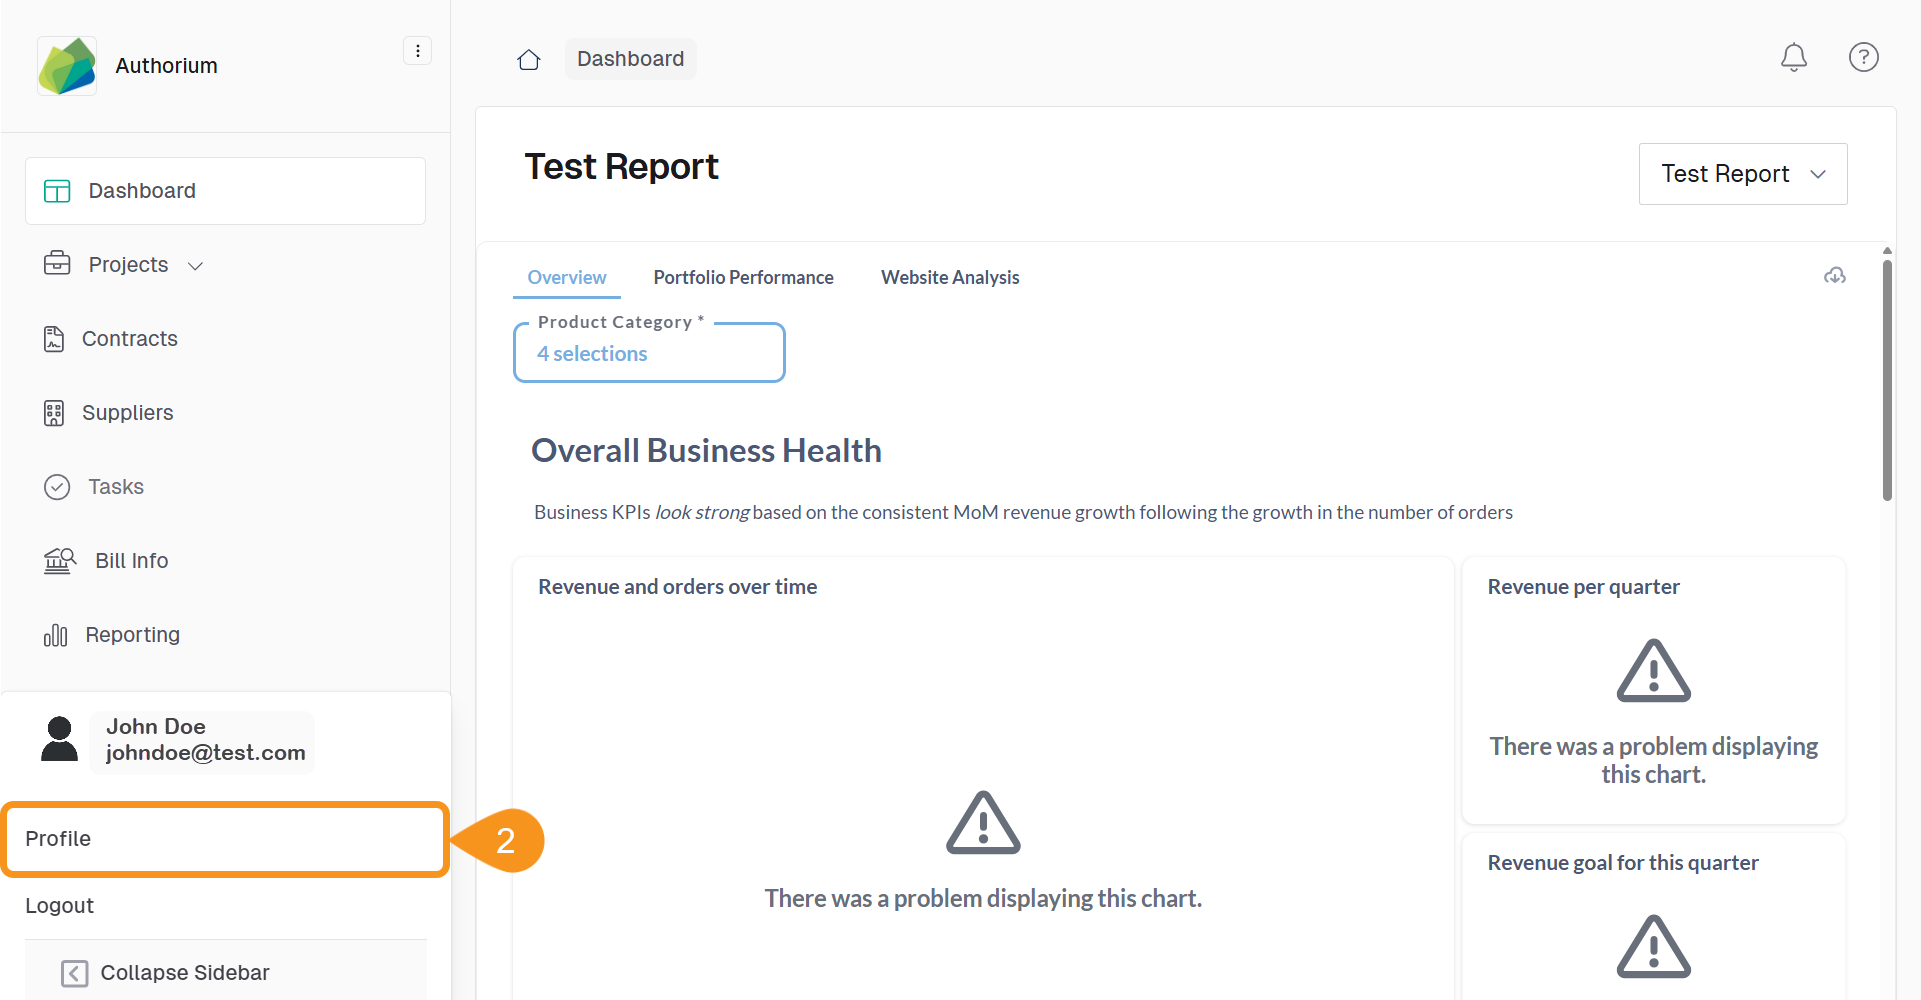Screen dimensions: 1921x1000
Task: Open Profile from the user menu
Action: click(x=224, y=839)
